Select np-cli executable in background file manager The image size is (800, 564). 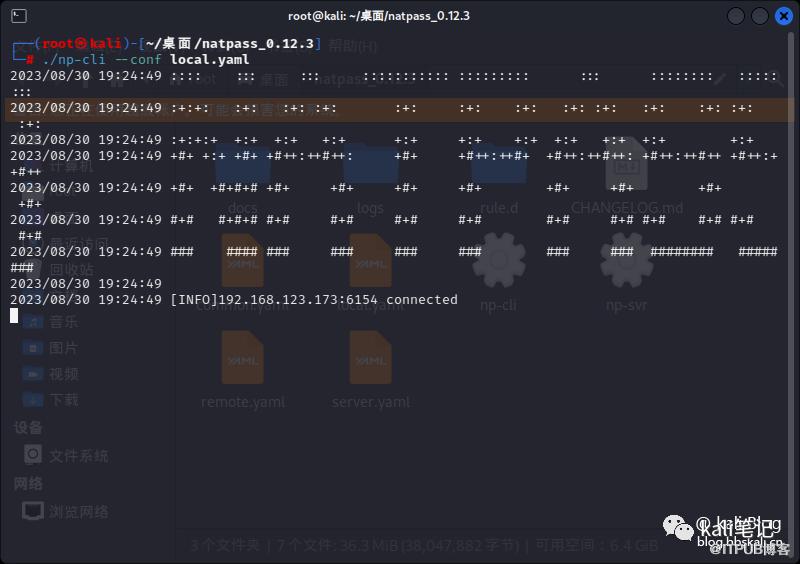tap(498, 273)
